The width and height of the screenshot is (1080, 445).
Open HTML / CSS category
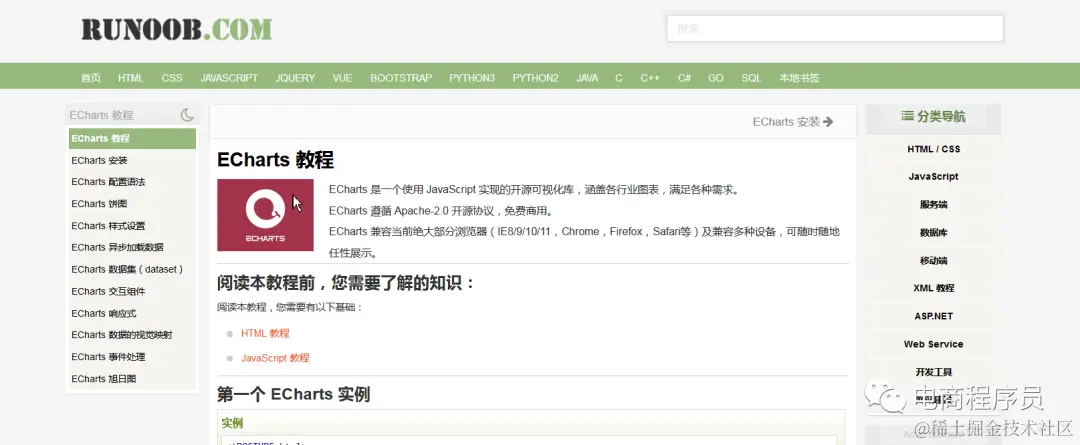[x=933, y=149]
